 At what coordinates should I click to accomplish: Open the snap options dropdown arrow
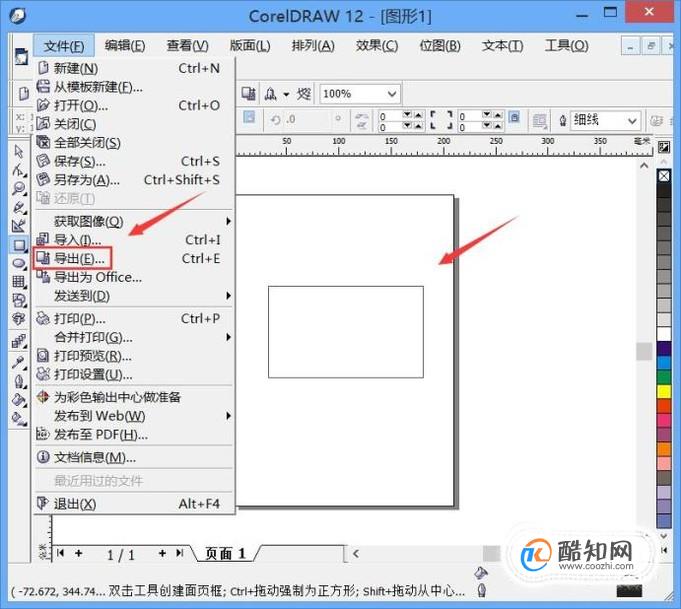(286, 94)
